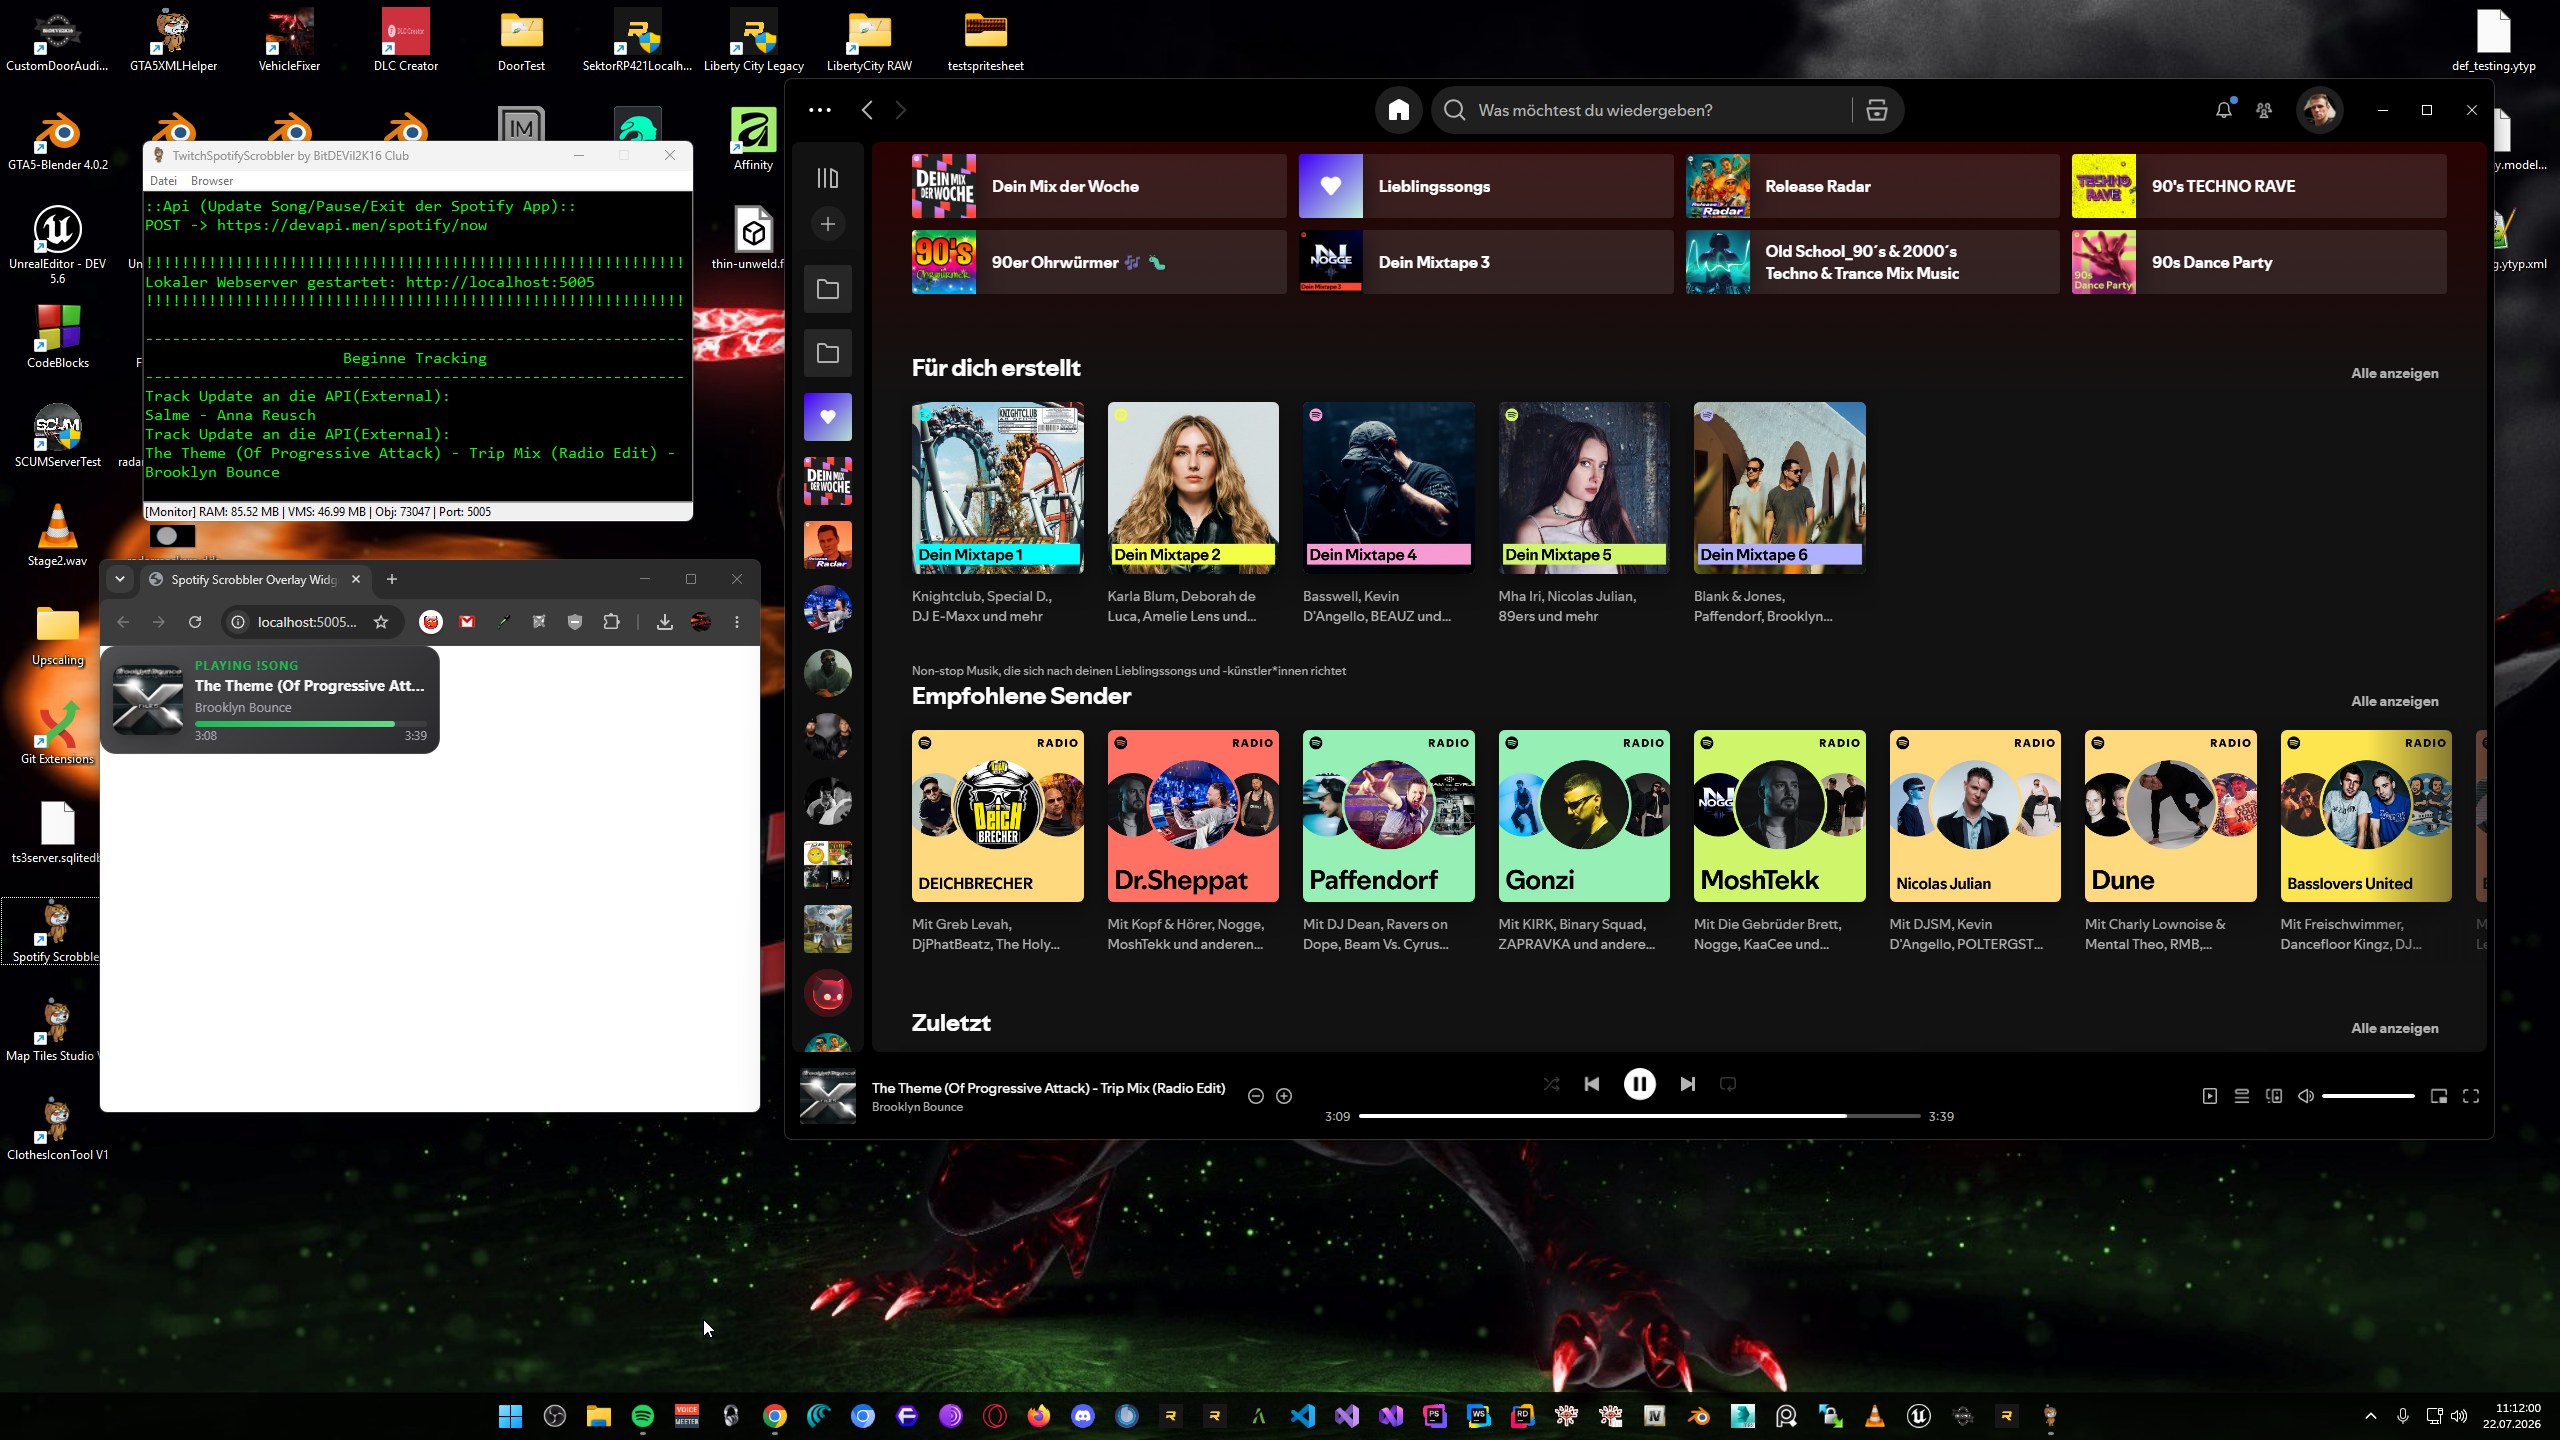Open browser downloads icon
Viewport: 2560px width, 1440px height.
click(x=664, y=622)
